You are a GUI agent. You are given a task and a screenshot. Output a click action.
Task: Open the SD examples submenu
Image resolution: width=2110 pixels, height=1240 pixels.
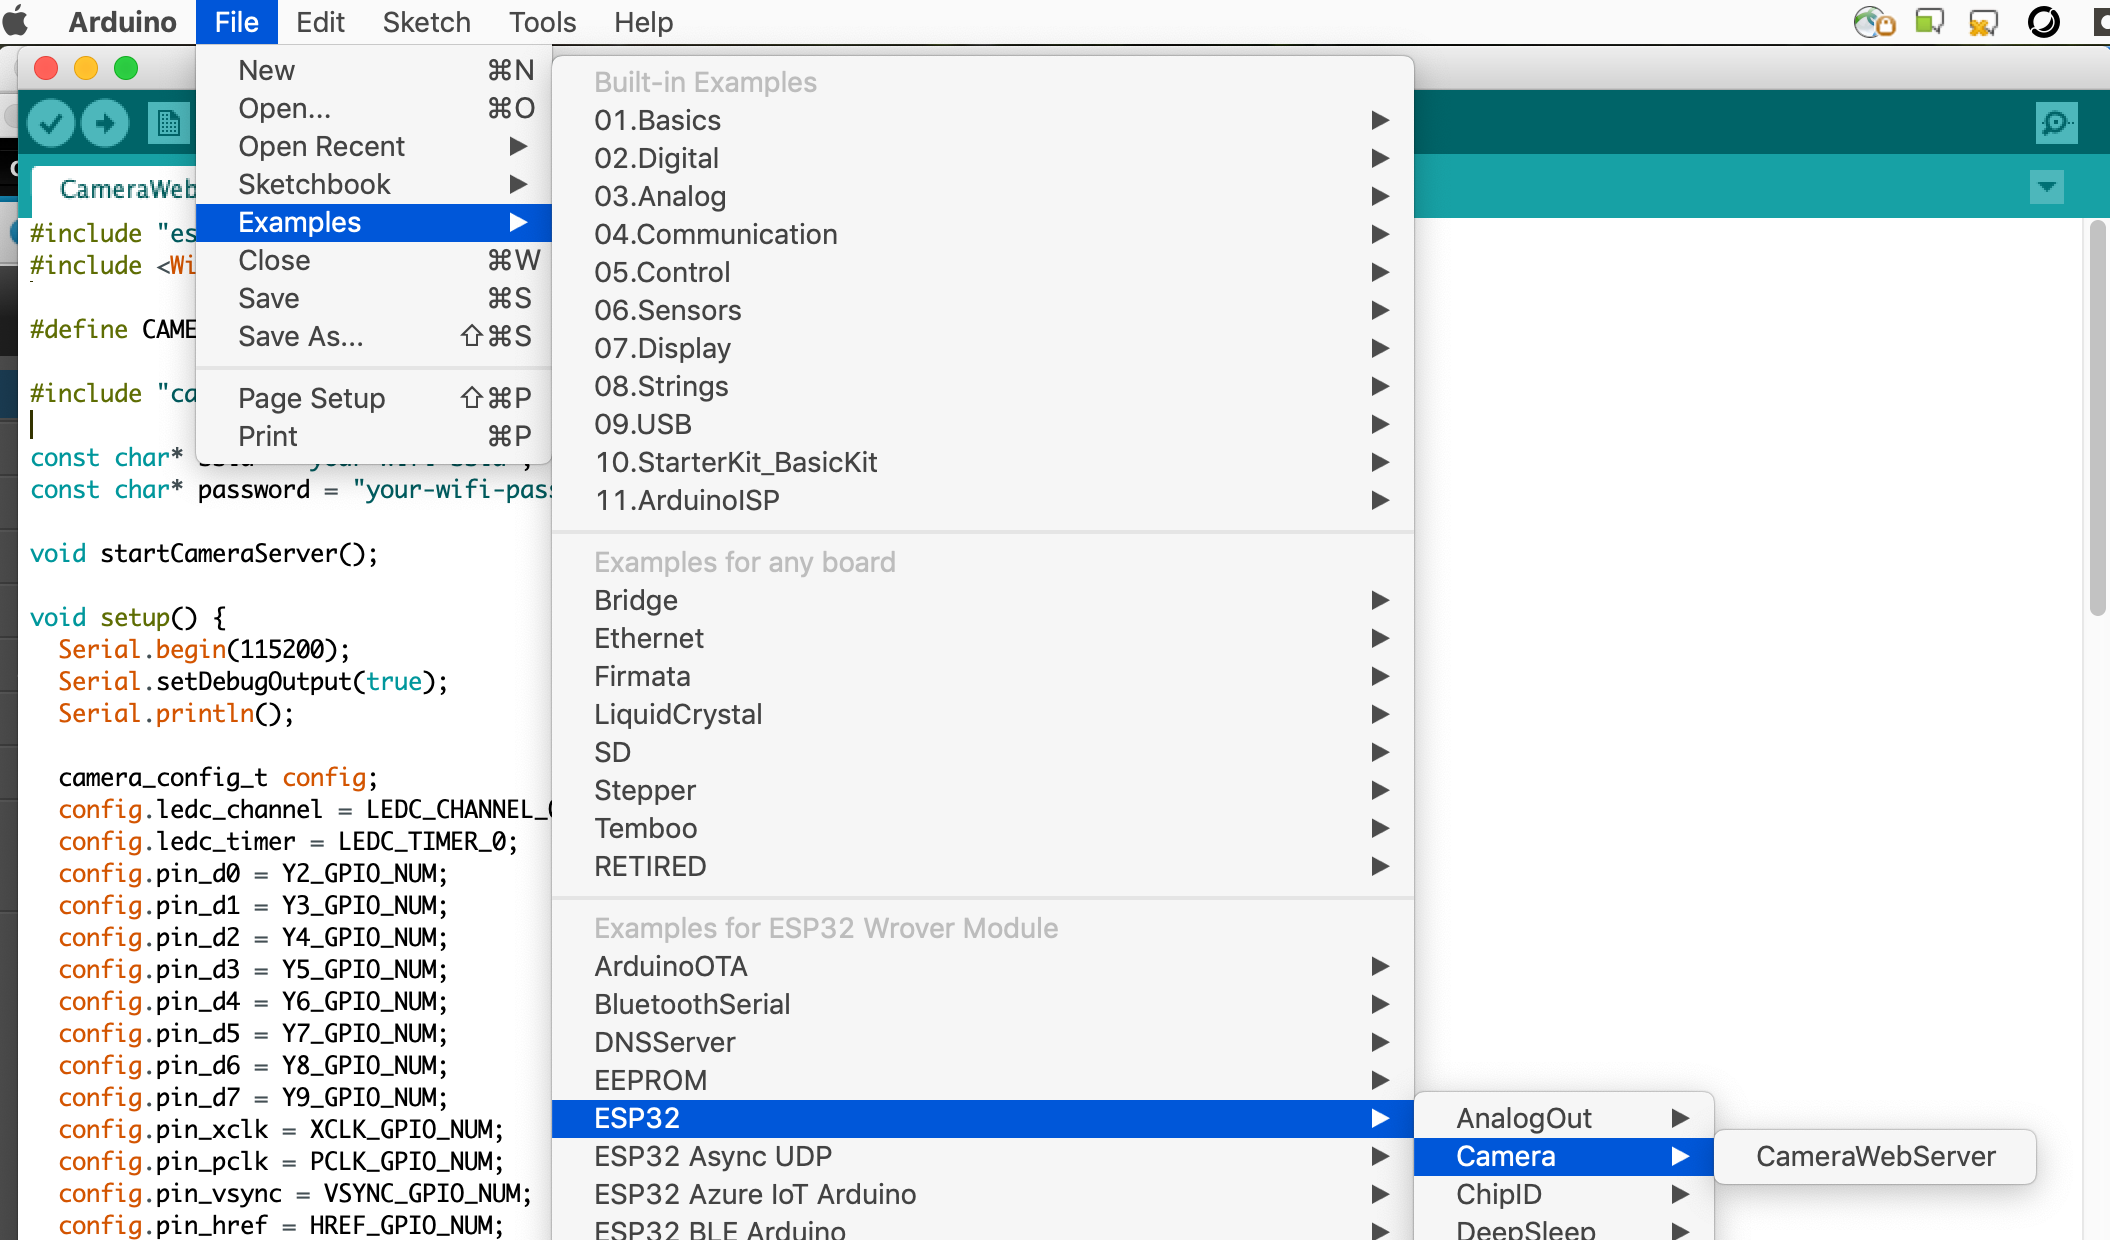click(983, 752)
